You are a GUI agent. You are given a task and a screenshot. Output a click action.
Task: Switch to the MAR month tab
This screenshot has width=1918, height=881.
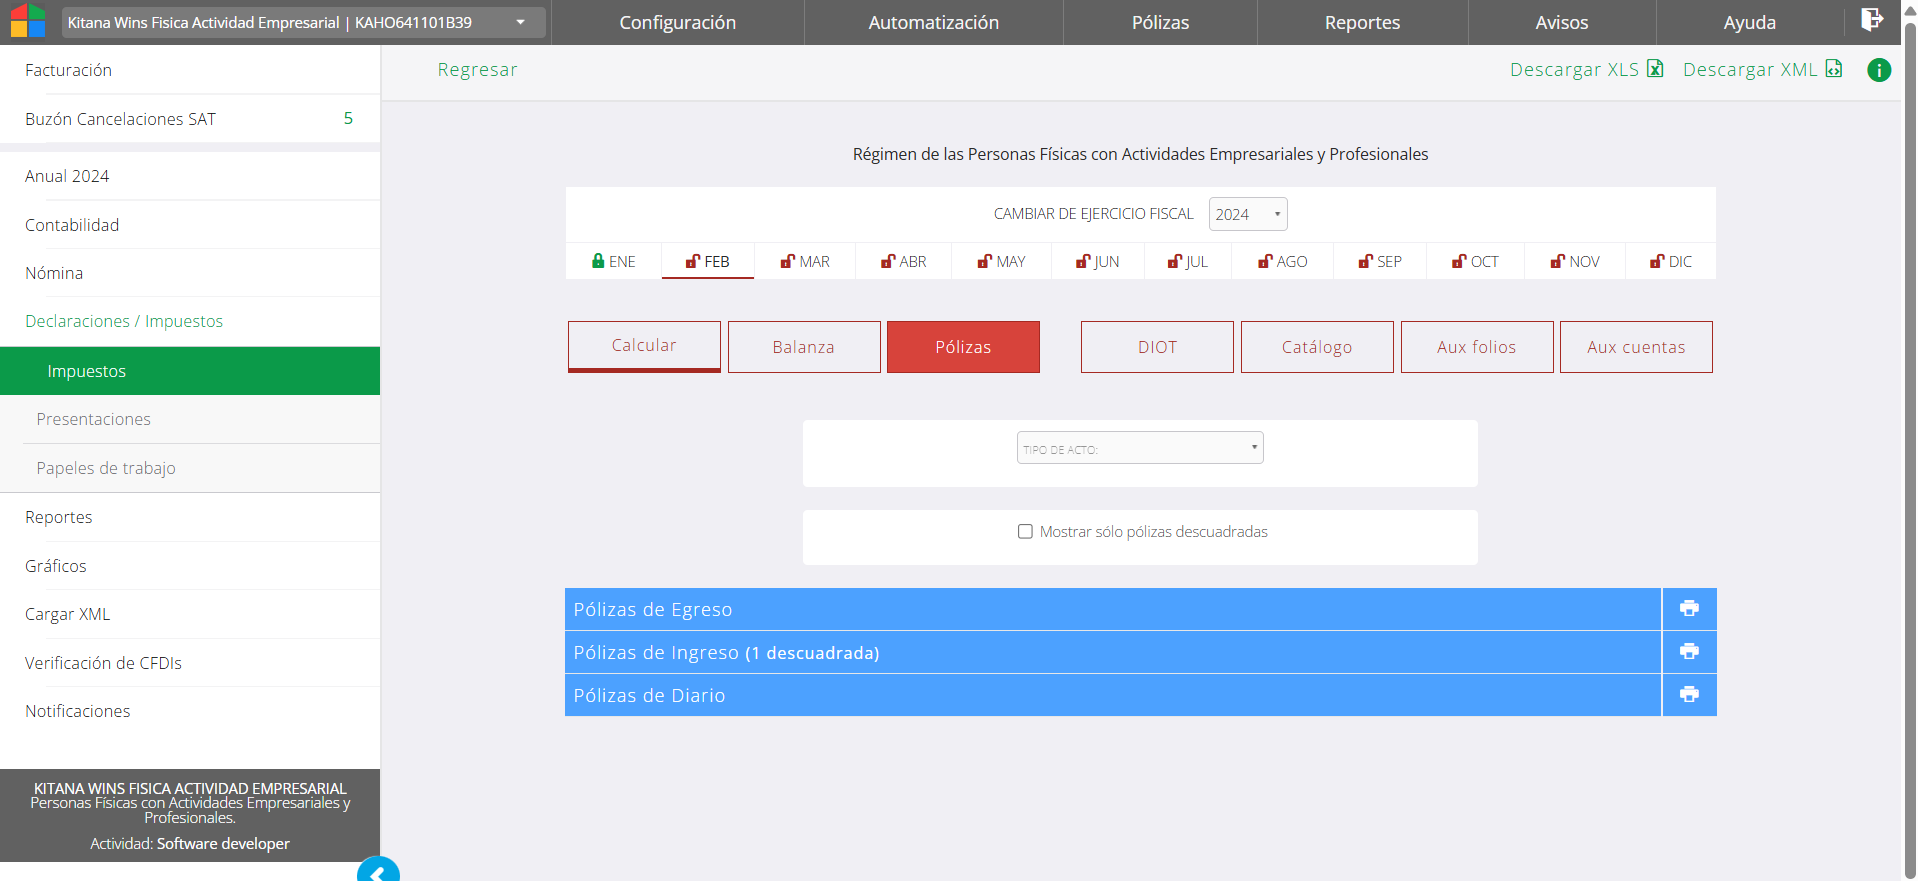[805, 261]
